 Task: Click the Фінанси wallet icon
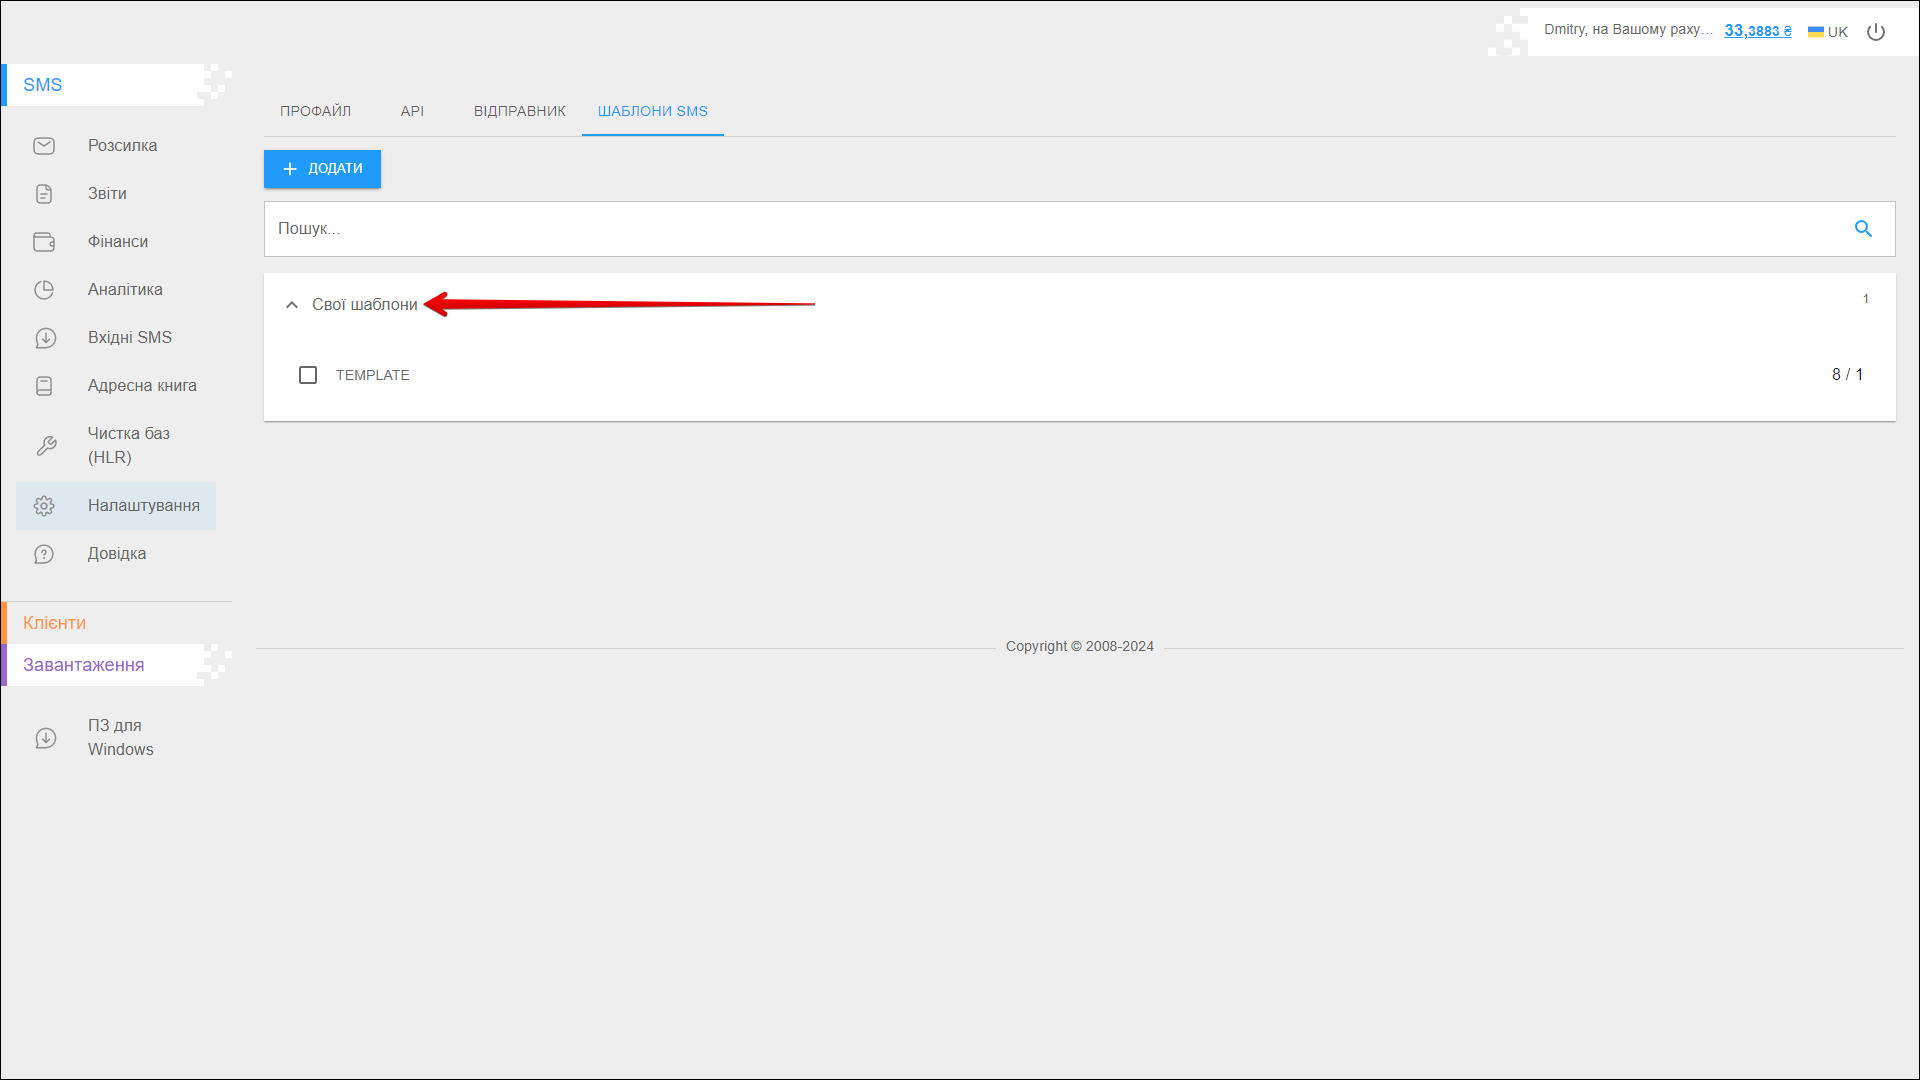(44, 242)
